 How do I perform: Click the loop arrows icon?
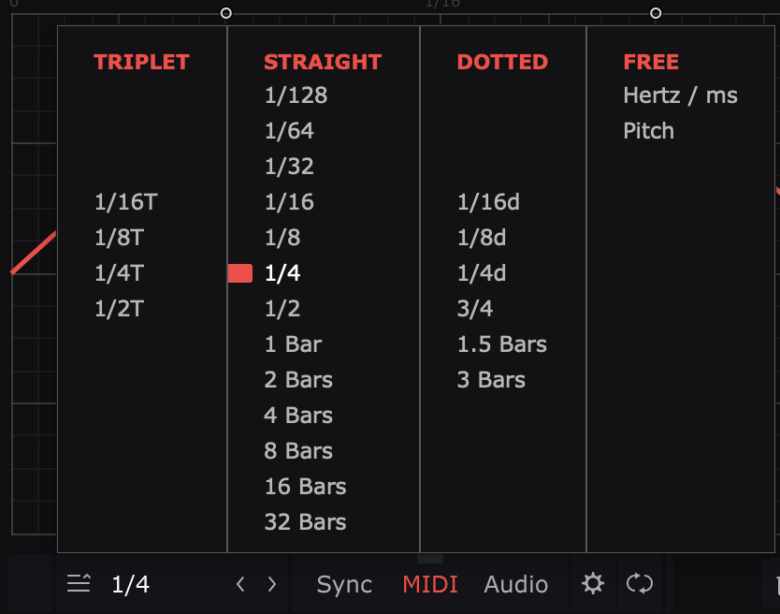click(640, 583)
